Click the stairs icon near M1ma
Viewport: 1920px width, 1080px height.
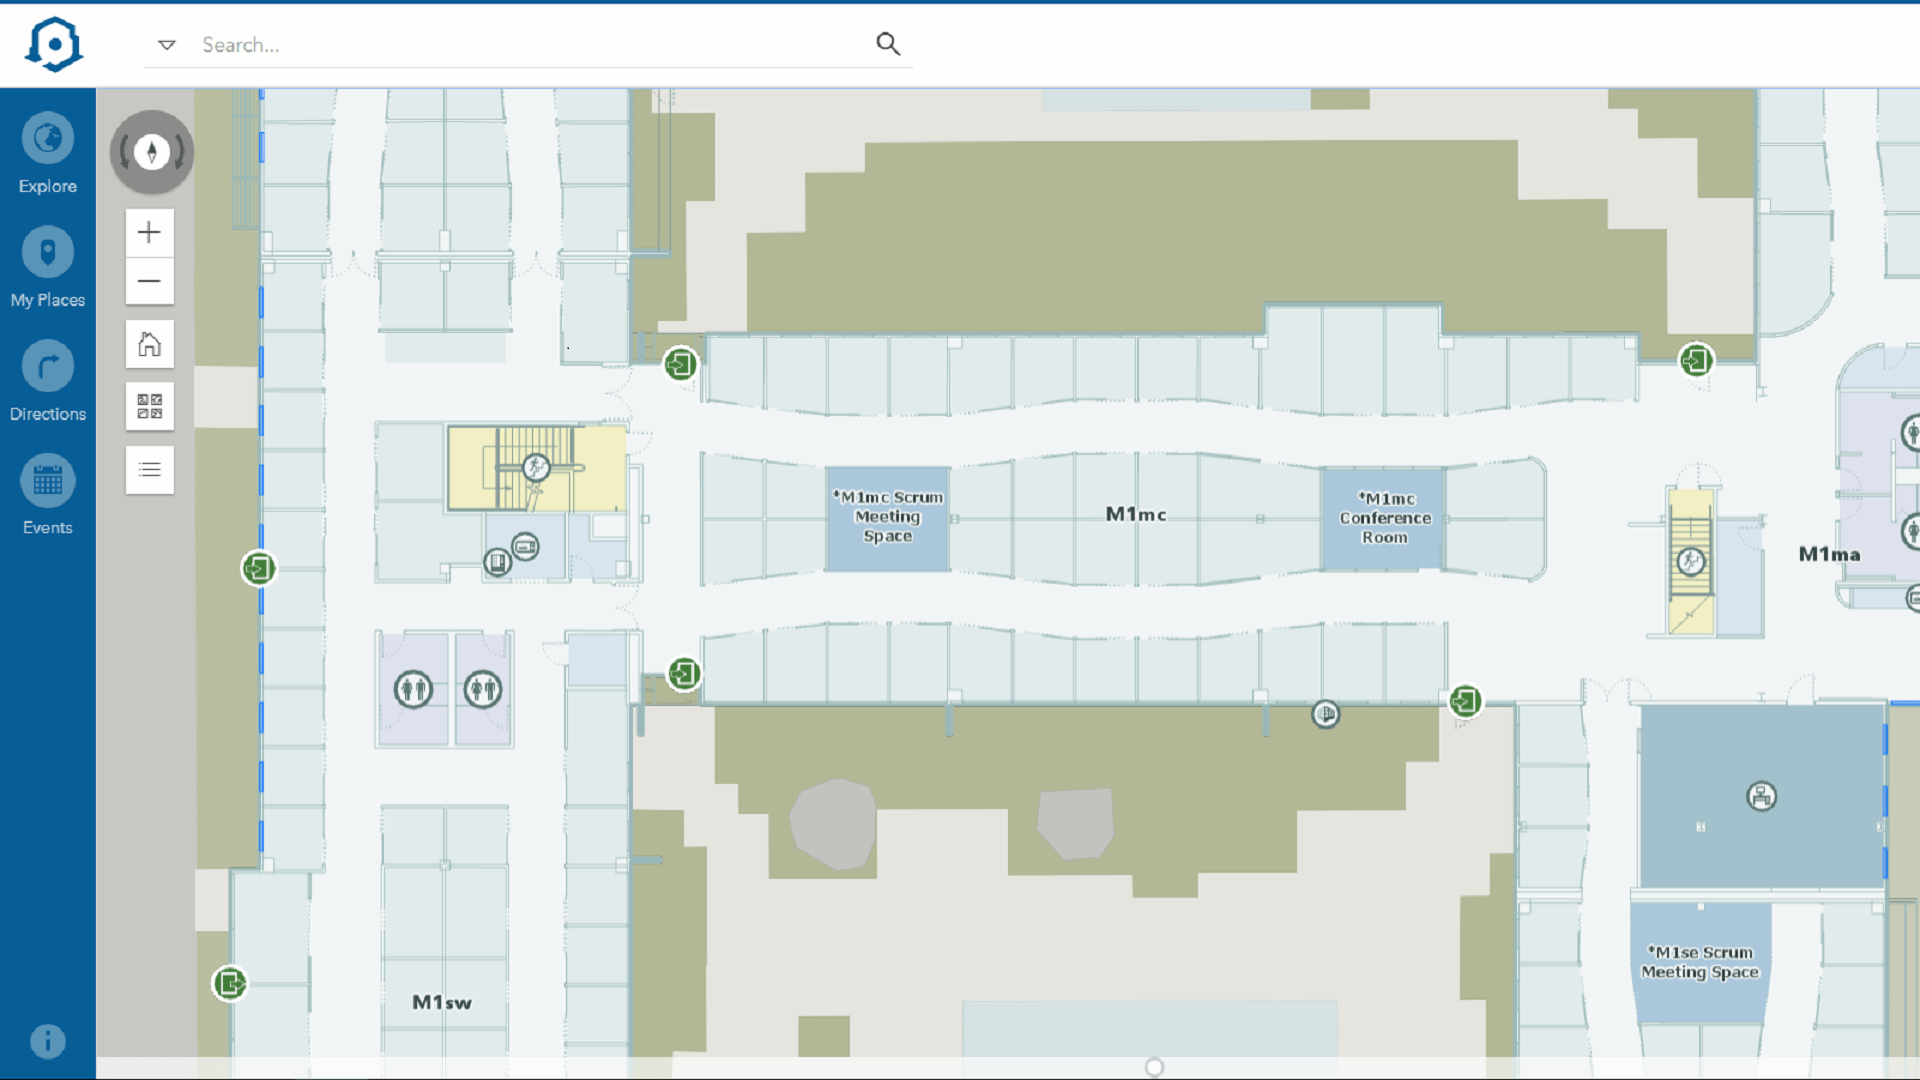point(1691,561)
